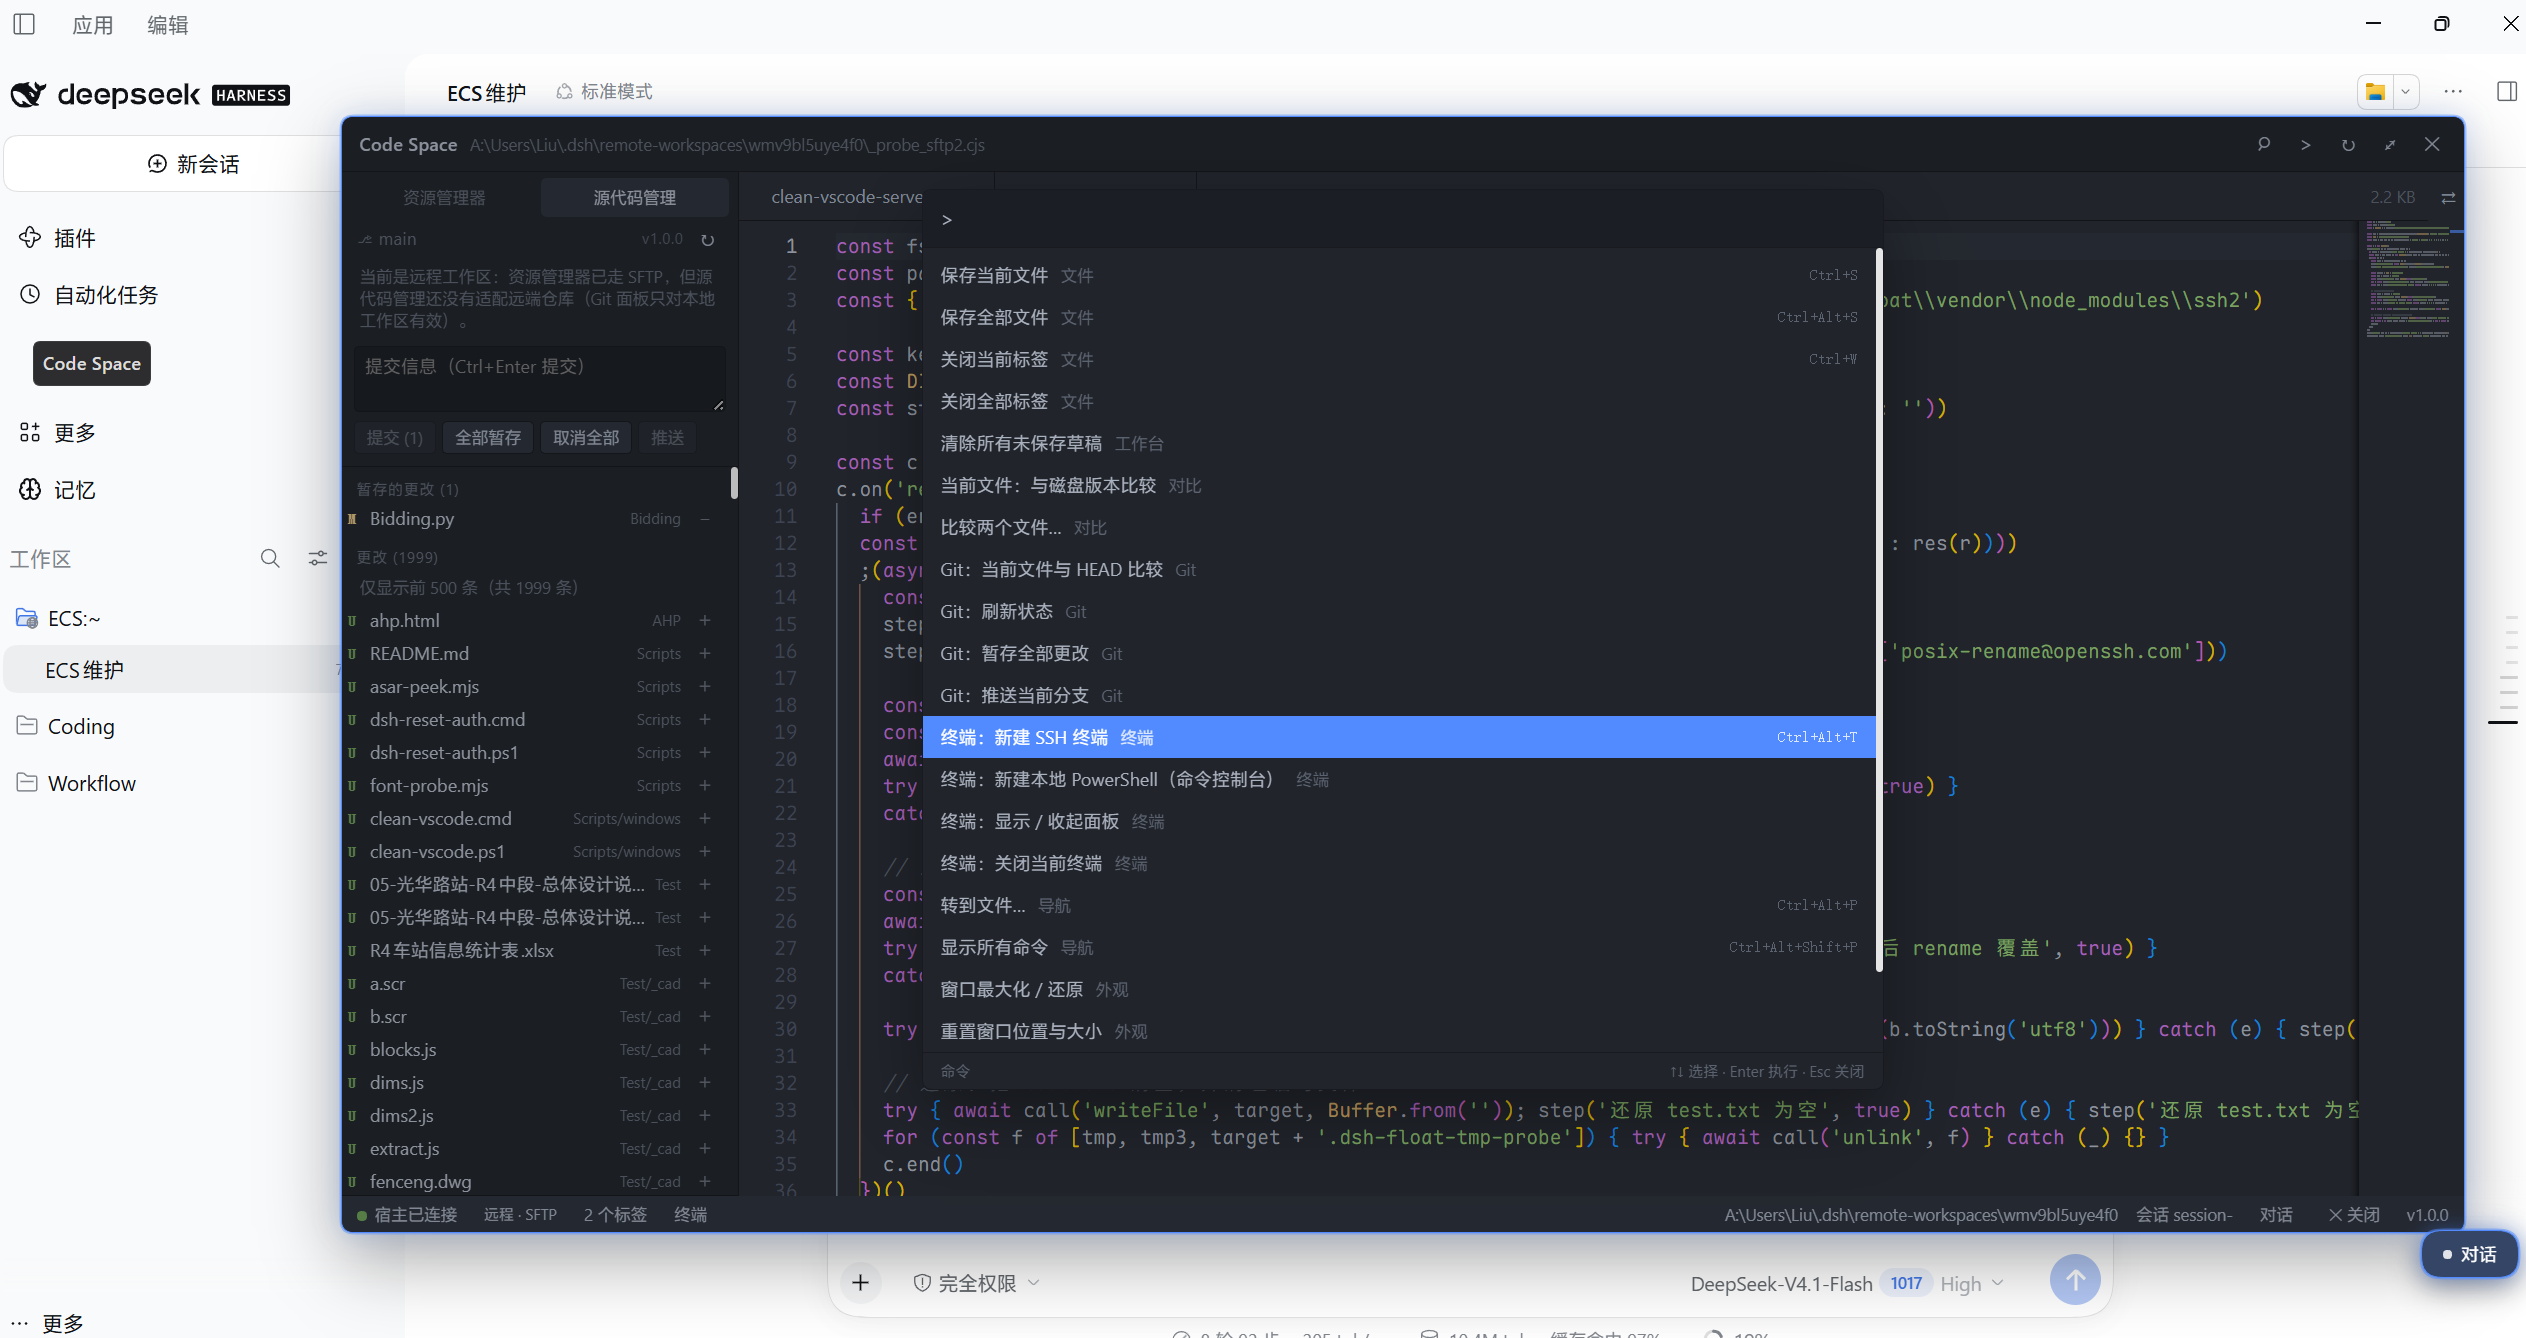
Task: Click the search icon in Code Space title bar
Action: point(2264,145)
